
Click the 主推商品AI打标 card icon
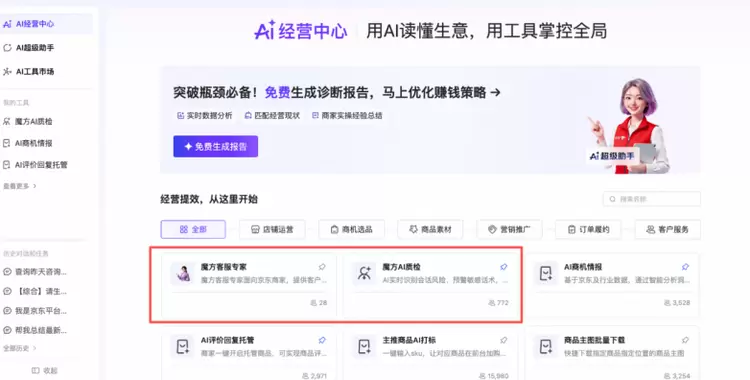click(364, 347)
